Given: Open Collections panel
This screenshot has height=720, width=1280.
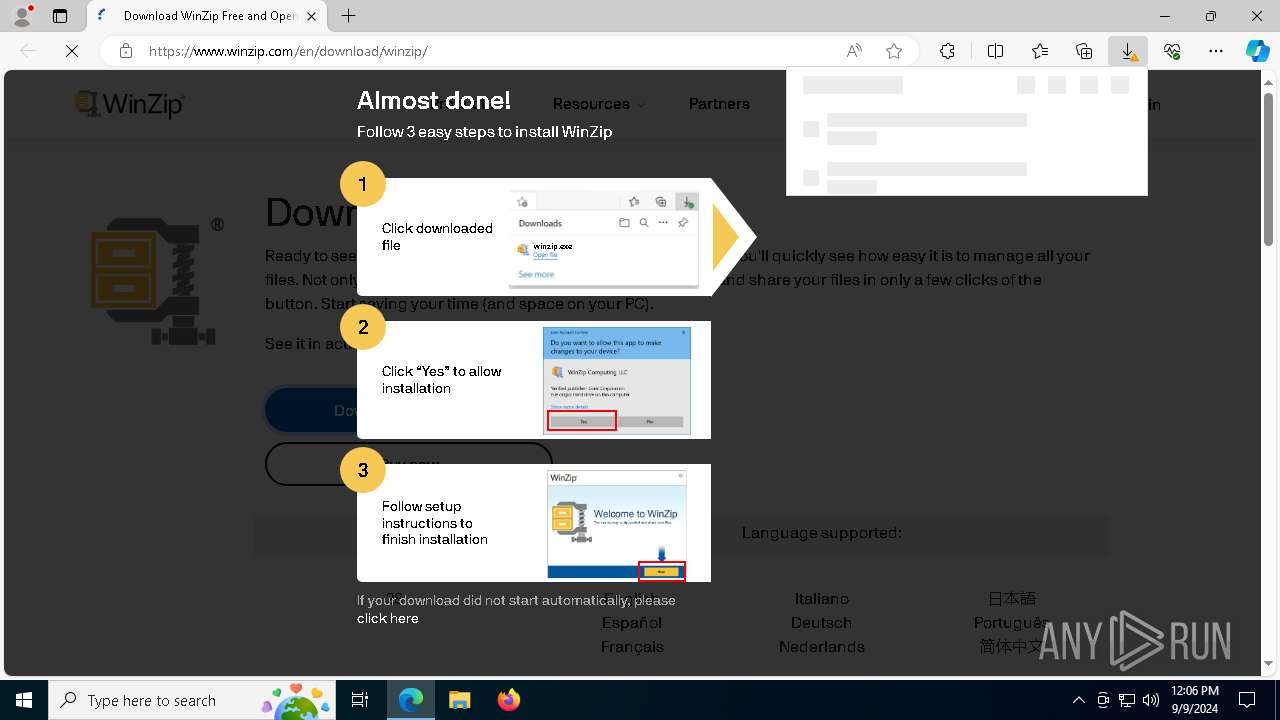Looking at the screenshot, I should pos(1084,51).
